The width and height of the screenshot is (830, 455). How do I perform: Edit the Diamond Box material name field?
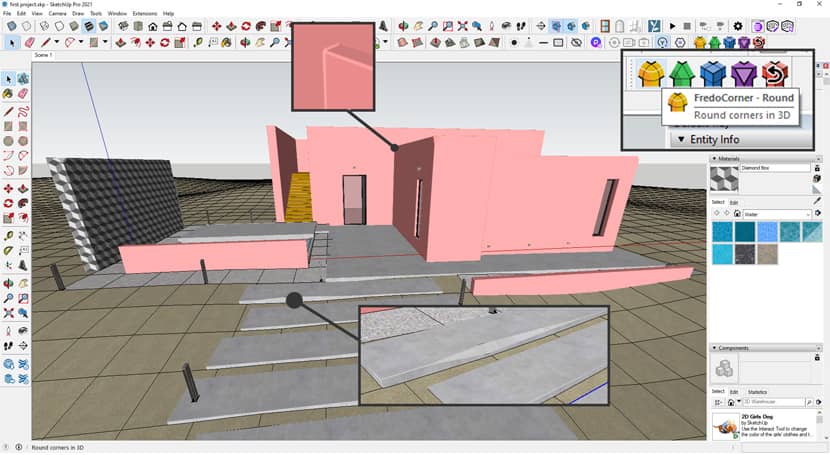[x=775, y=168]
